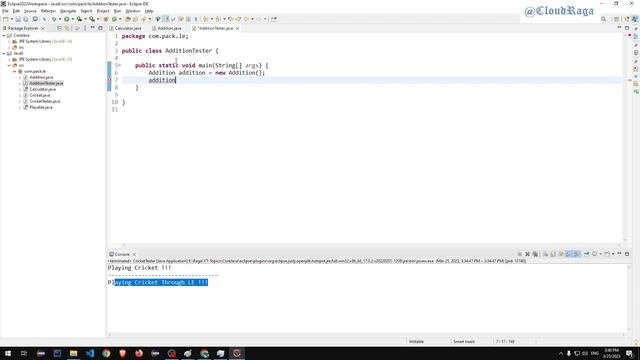The width and height of the screenshot is (640, 360).
Task: Collapse the CoreJava project node
Action: click(4, 36)
